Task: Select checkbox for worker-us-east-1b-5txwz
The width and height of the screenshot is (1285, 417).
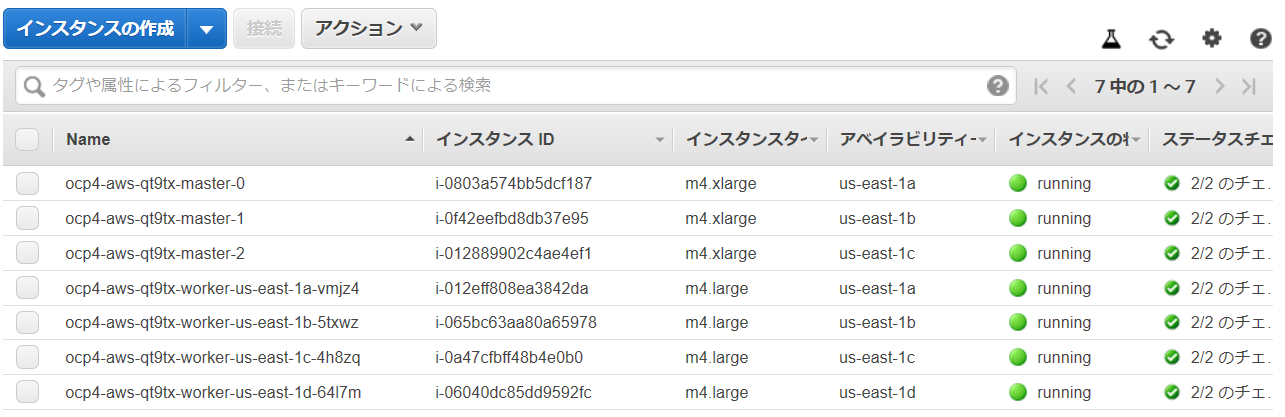Action: tap(27, 322)
